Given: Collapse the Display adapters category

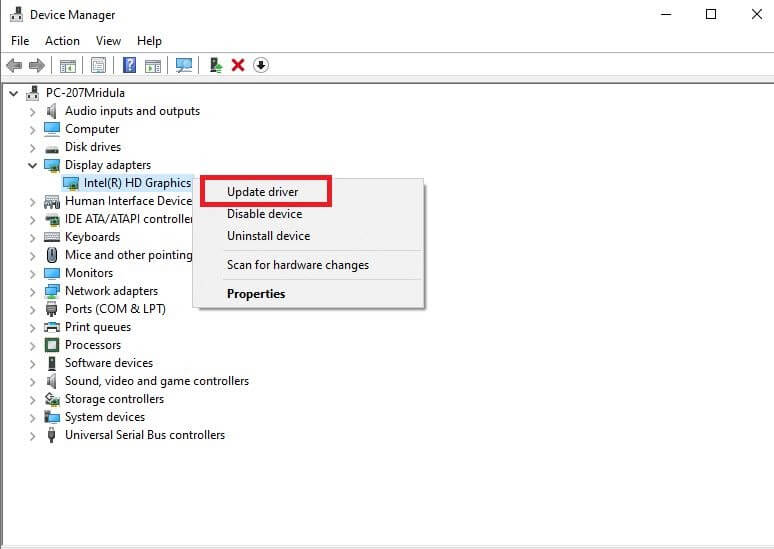Looking at the screenshot, I should (32, 165).
